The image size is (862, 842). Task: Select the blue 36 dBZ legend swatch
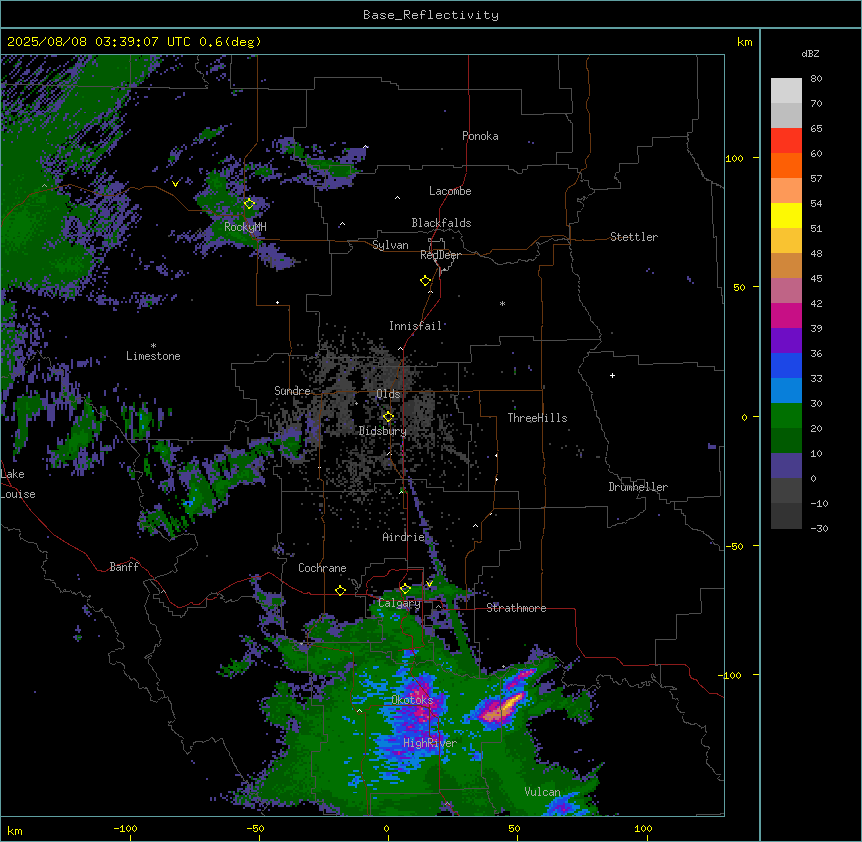[786, 365]
